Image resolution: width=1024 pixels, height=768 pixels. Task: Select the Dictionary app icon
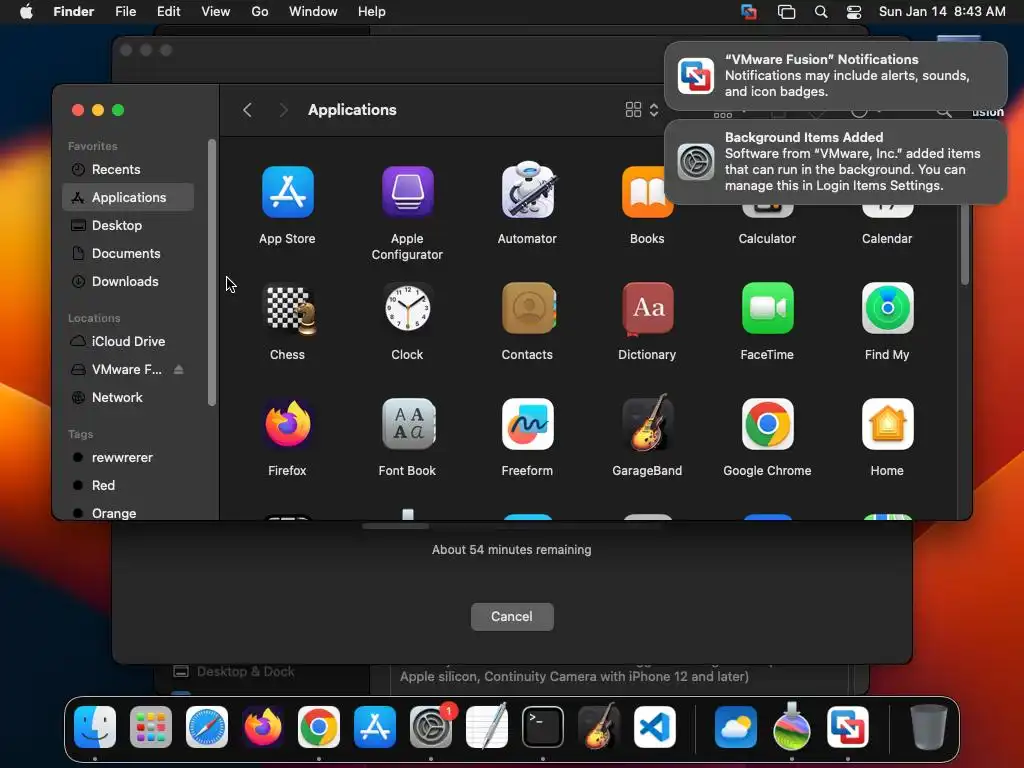(647, 308)
